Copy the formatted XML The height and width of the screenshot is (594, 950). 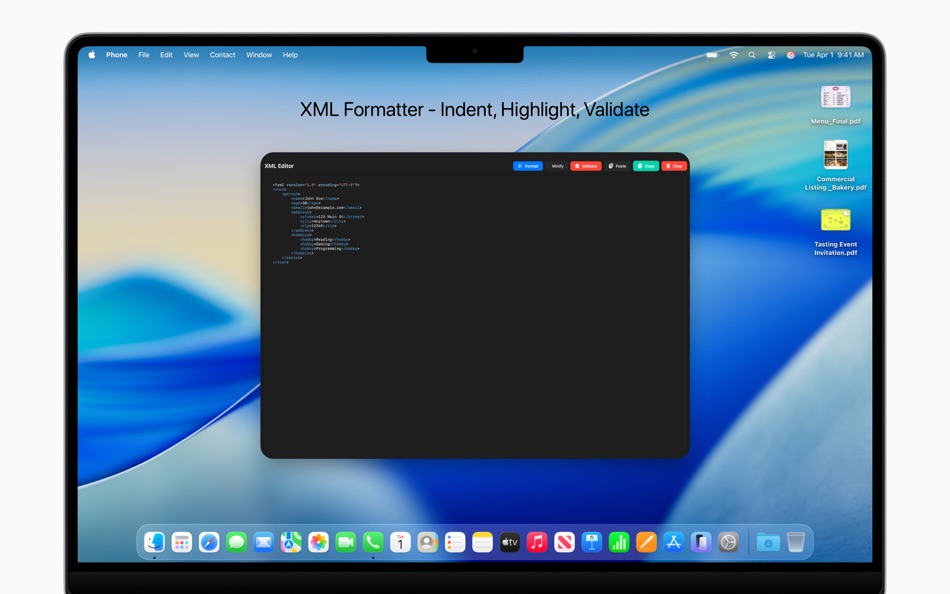tap(646, 166)
